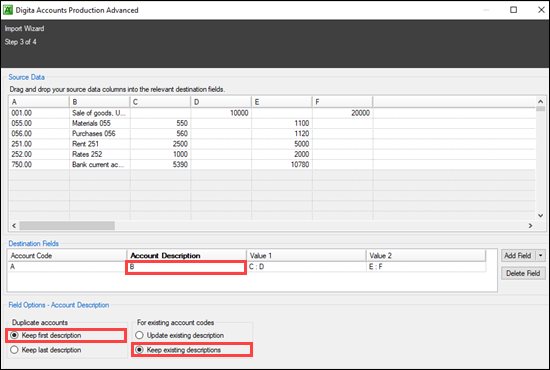Select the value 2000 in column E
This screenshot has height=370, width=550.
point(282,154)
